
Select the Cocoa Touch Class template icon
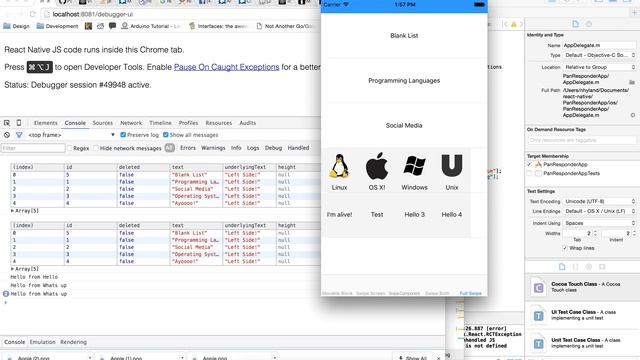538,288
